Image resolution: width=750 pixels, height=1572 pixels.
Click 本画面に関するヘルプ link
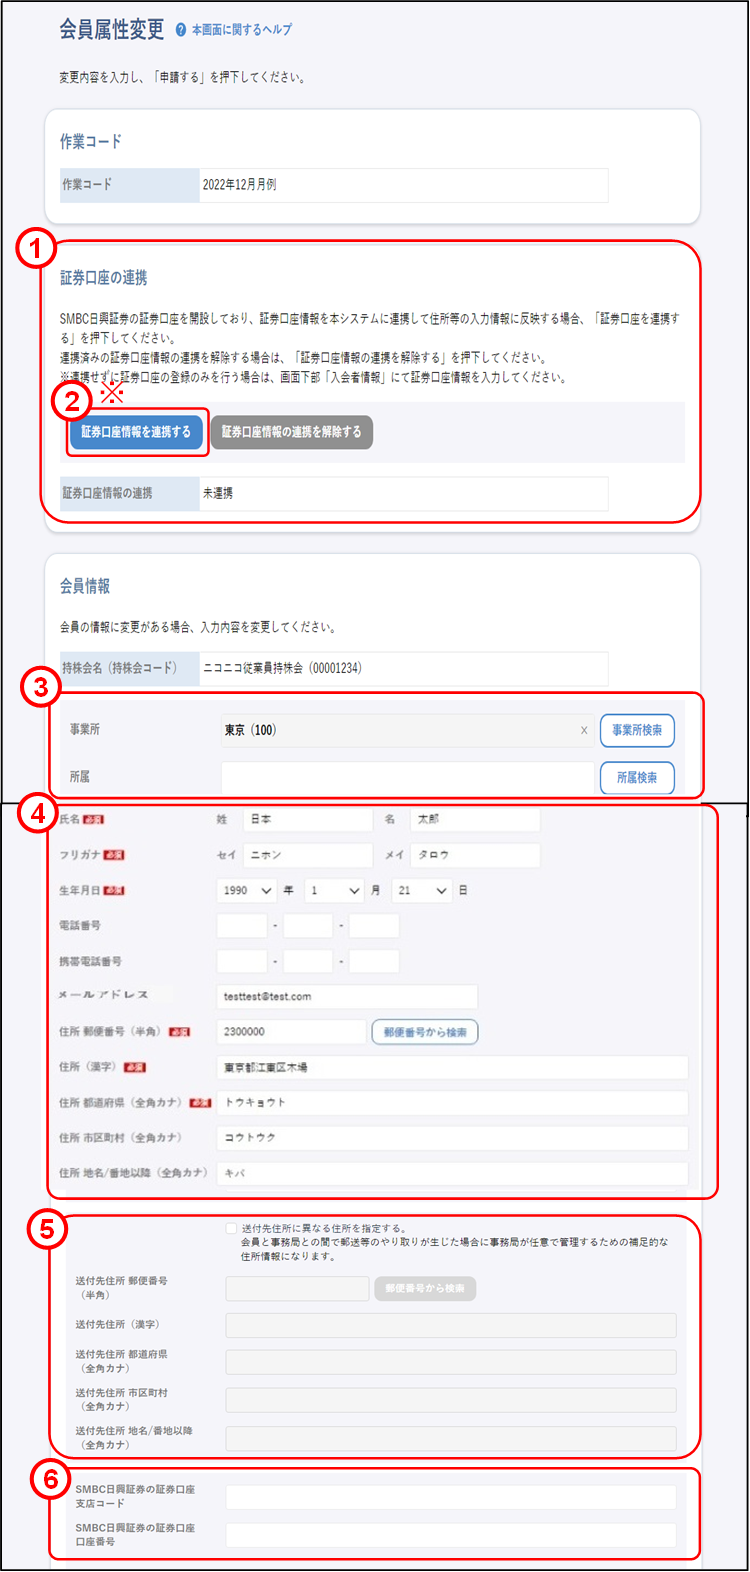pos(242,30)
